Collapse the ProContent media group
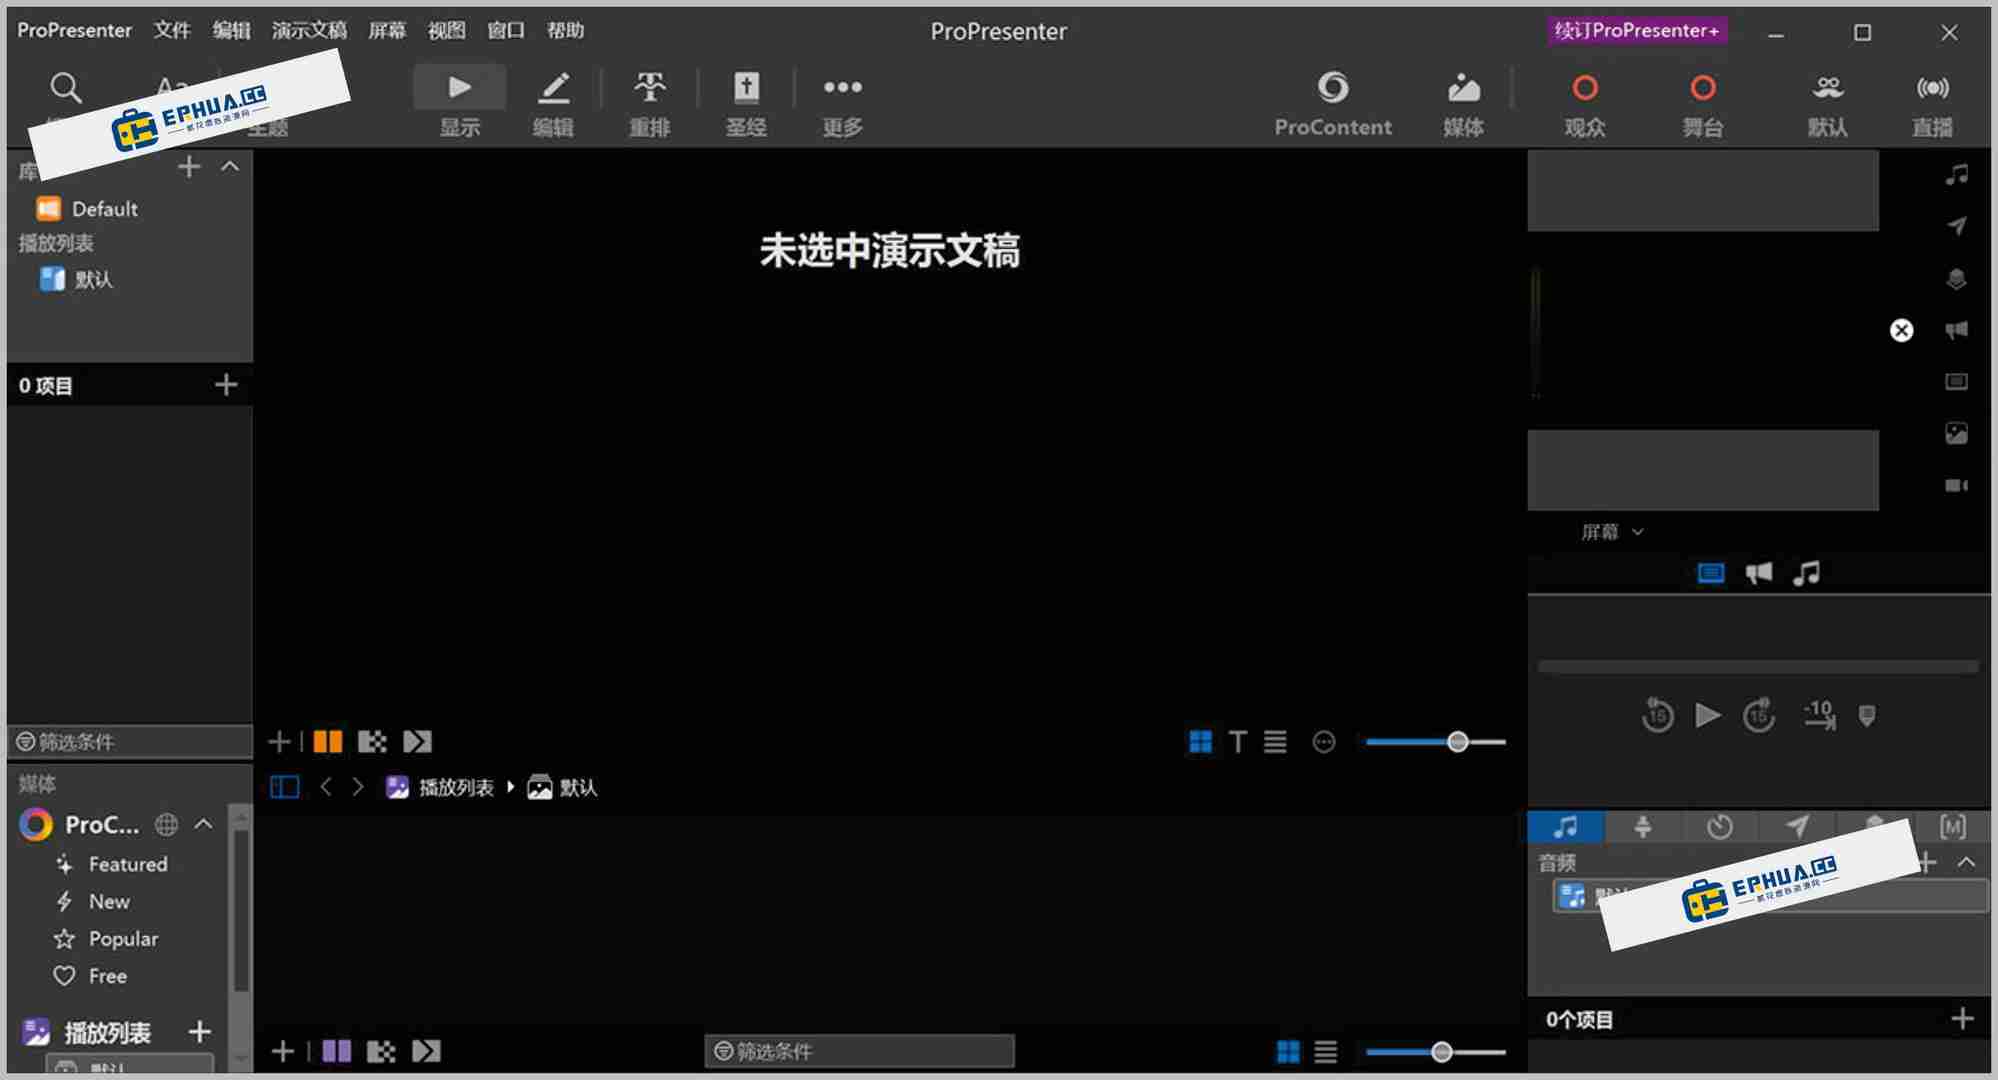Viewport: 1998px width, 1080px height. coord(203,824)
